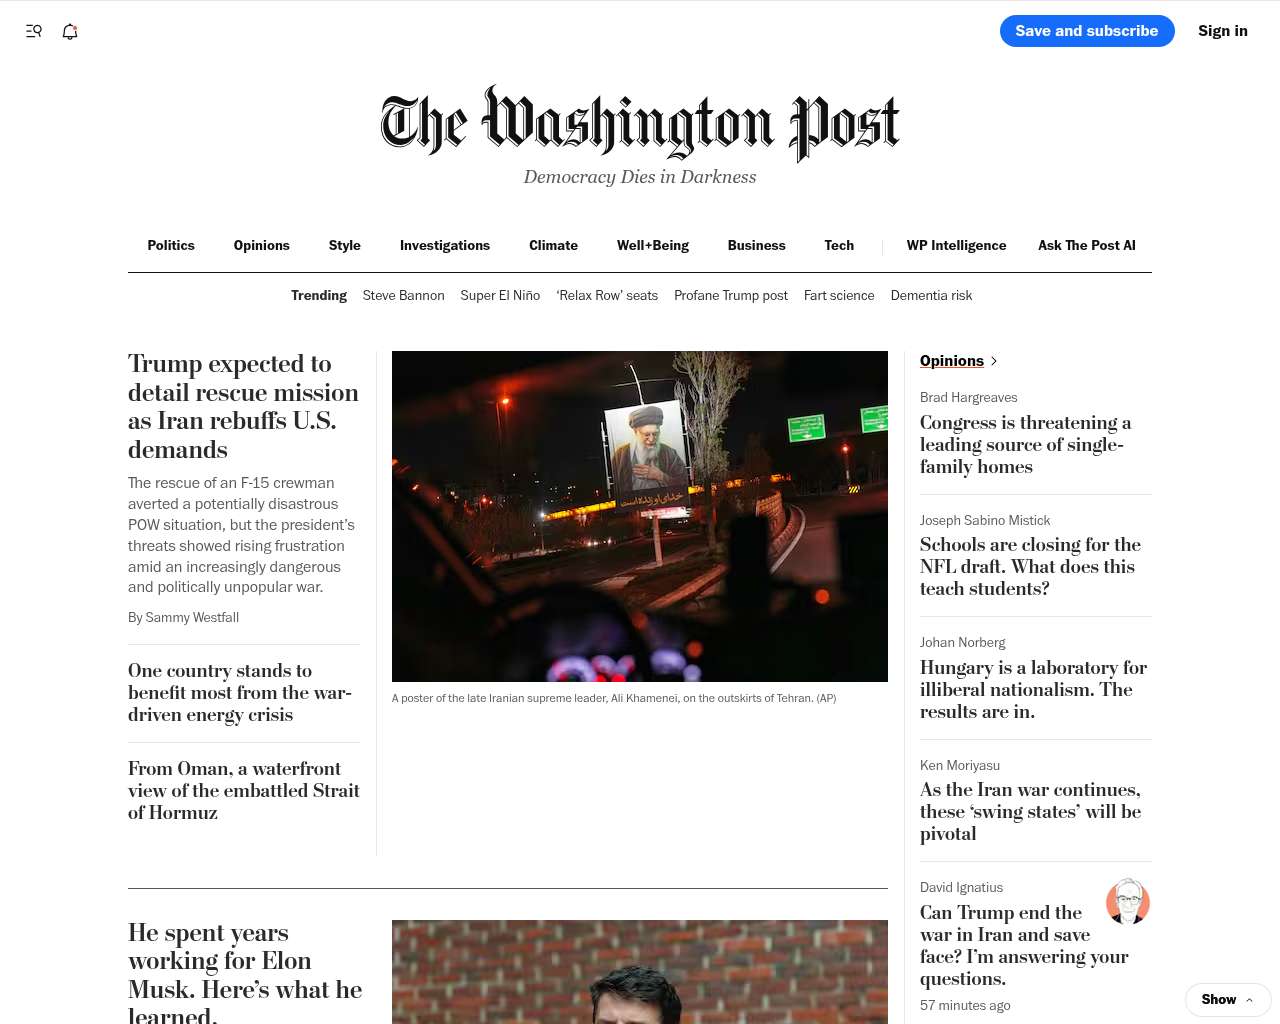
Task: Open the sections menu and search icon
Action: pos(34,31)
